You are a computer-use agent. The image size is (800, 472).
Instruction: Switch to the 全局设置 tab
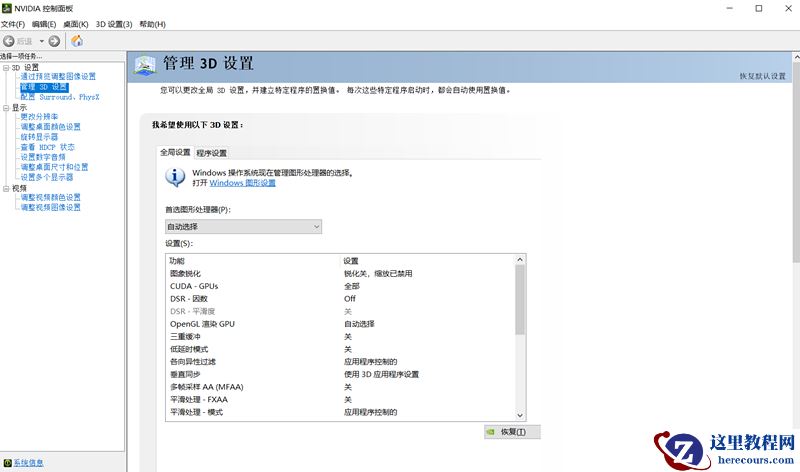point(175,152)
